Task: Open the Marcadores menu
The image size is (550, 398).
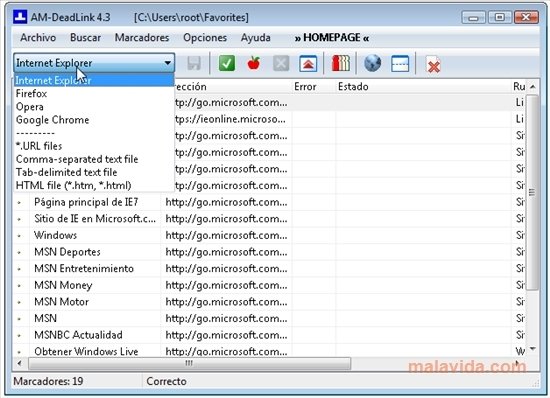Action: [142, 38]
